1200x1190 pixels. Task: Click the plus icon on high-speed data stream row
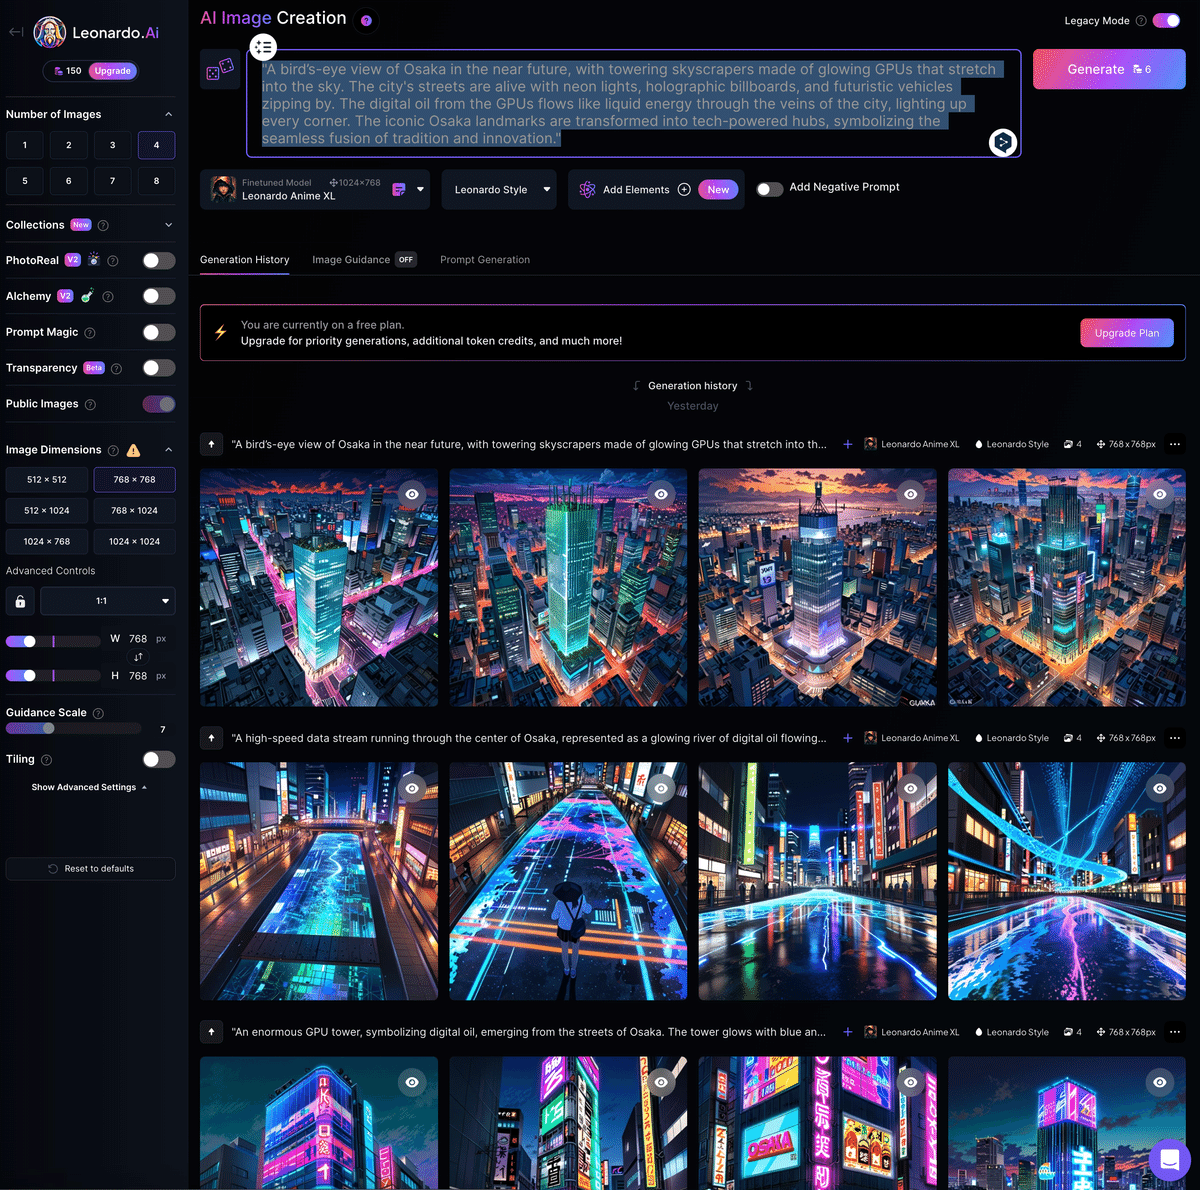(x=848, y=738)
